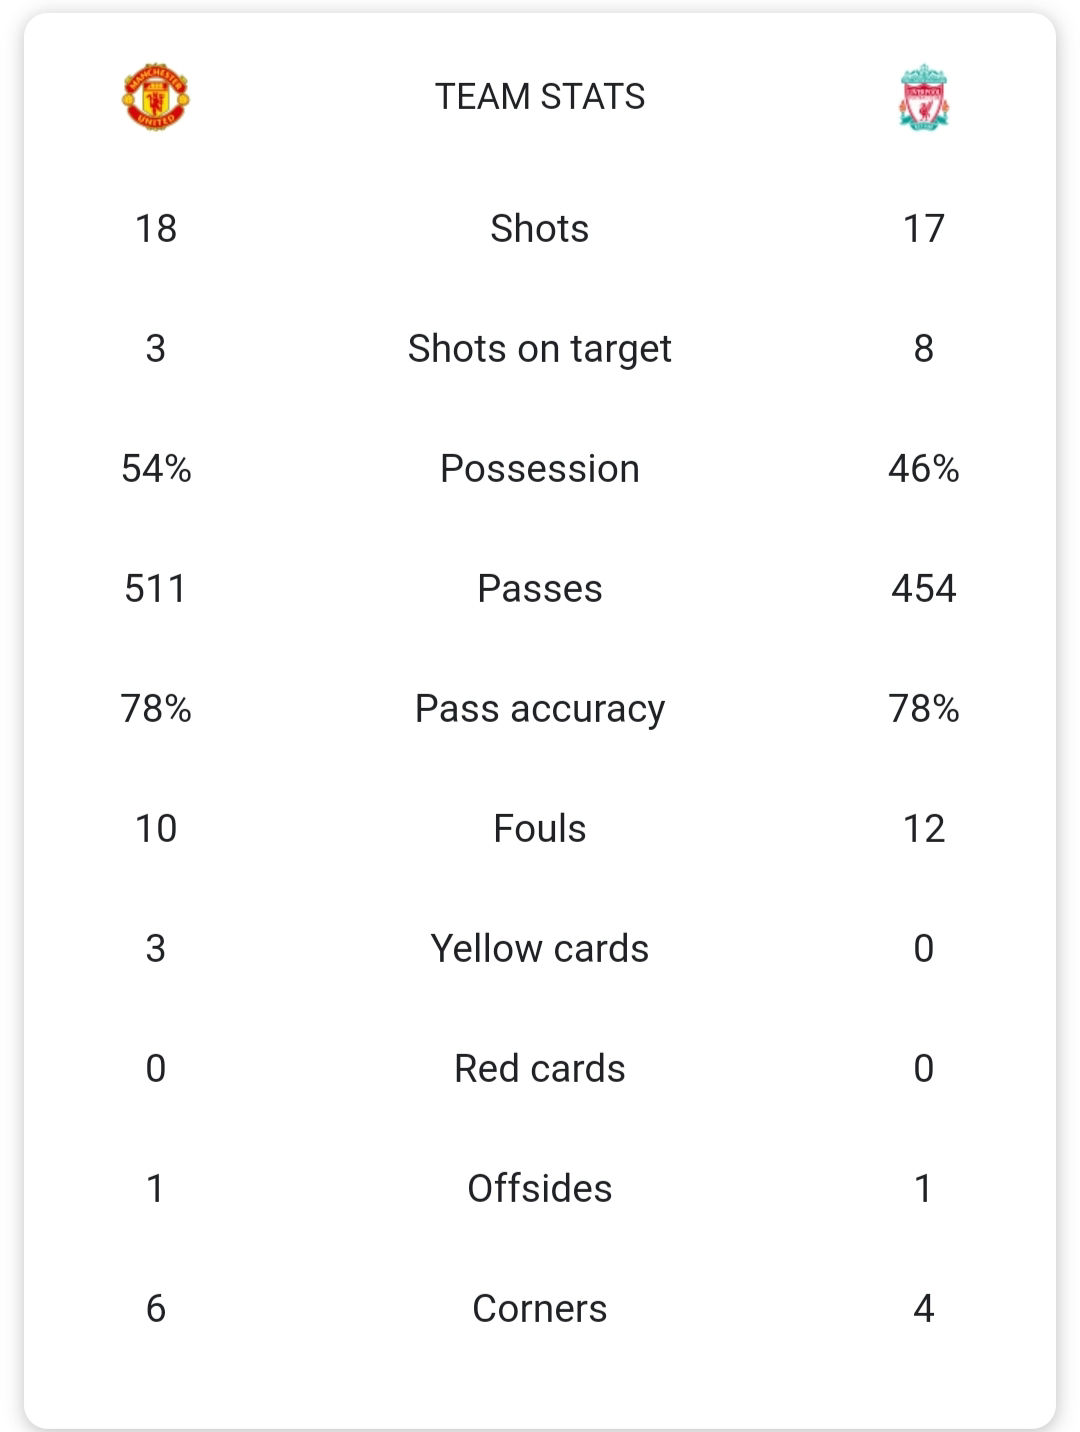The width and height of the screenshot is (1080, 1432).
Task: Select Manchester United's 54% possession value
Action: (156, 468)
